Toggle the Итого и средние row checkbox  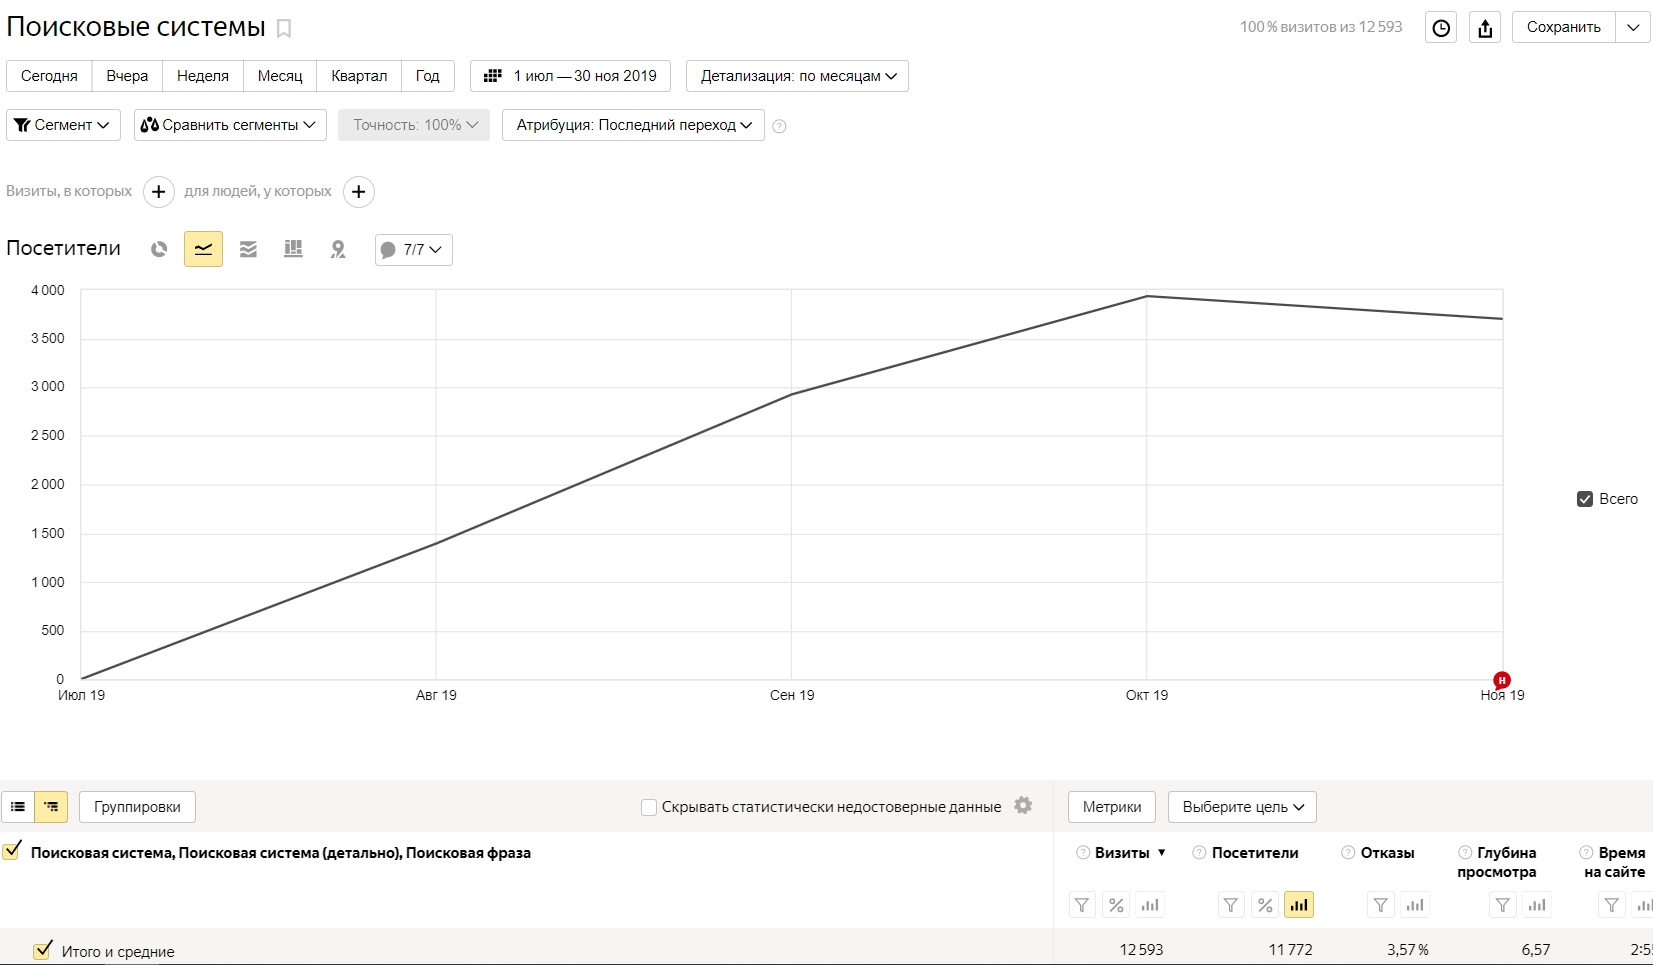pos(43,951)
